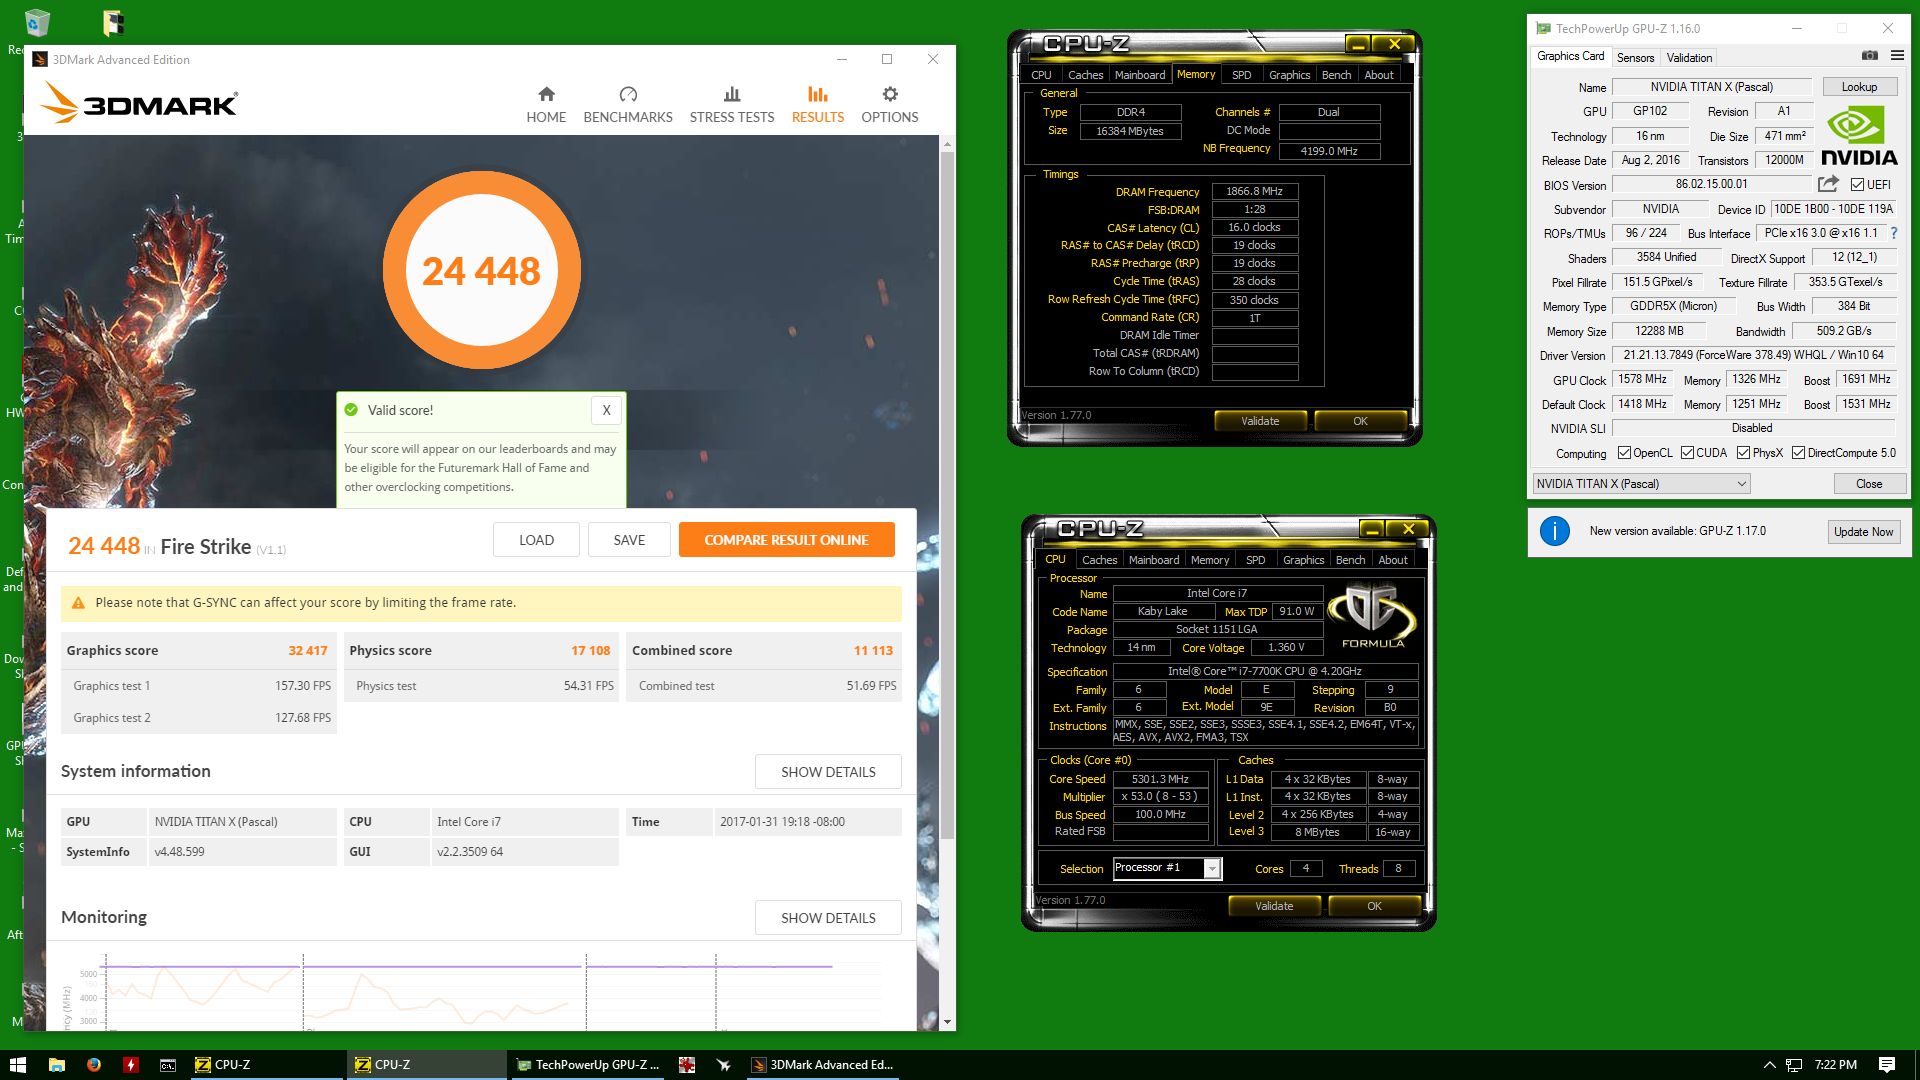This screenshot has height=1080, width=1920.
Task: Switch to the Results tab in 3DMark
Action: (x=817, y=105)
